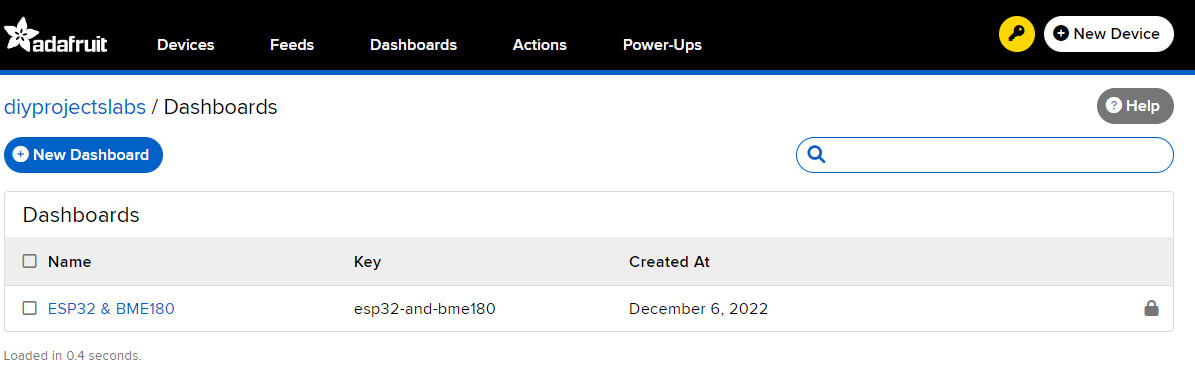Toggle the select-all checkbox beside Name
This screenshot has width=1195, height=383.
click(x=30, y=261)
